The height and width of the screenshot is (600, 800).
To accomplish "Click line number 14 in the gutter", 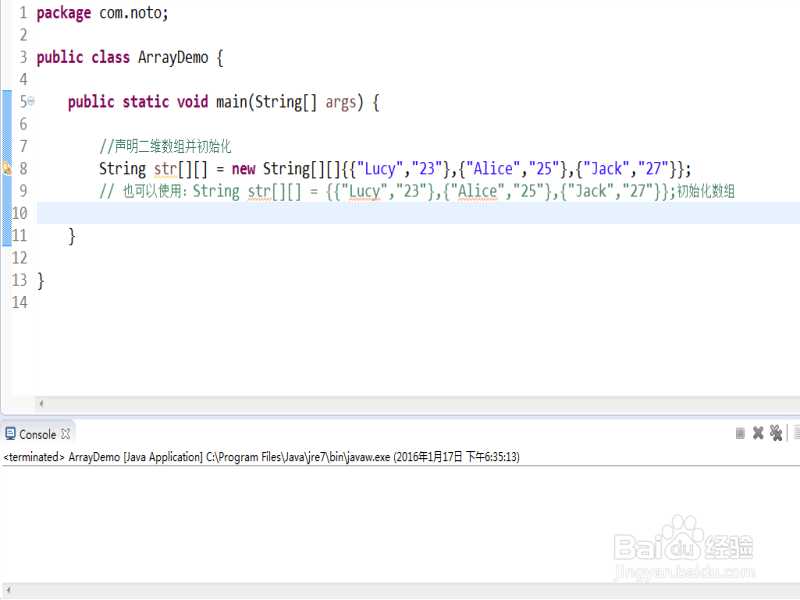I will (19, 302).
